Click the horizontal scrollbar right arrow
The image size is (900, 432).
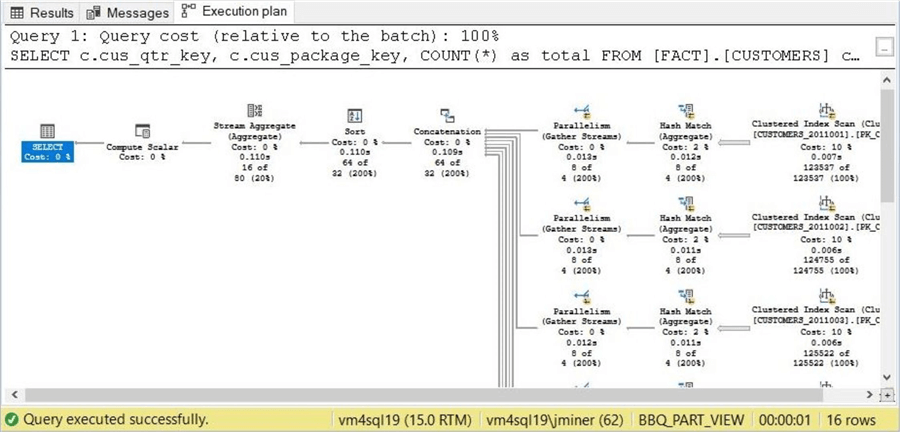tap(870, 395)
